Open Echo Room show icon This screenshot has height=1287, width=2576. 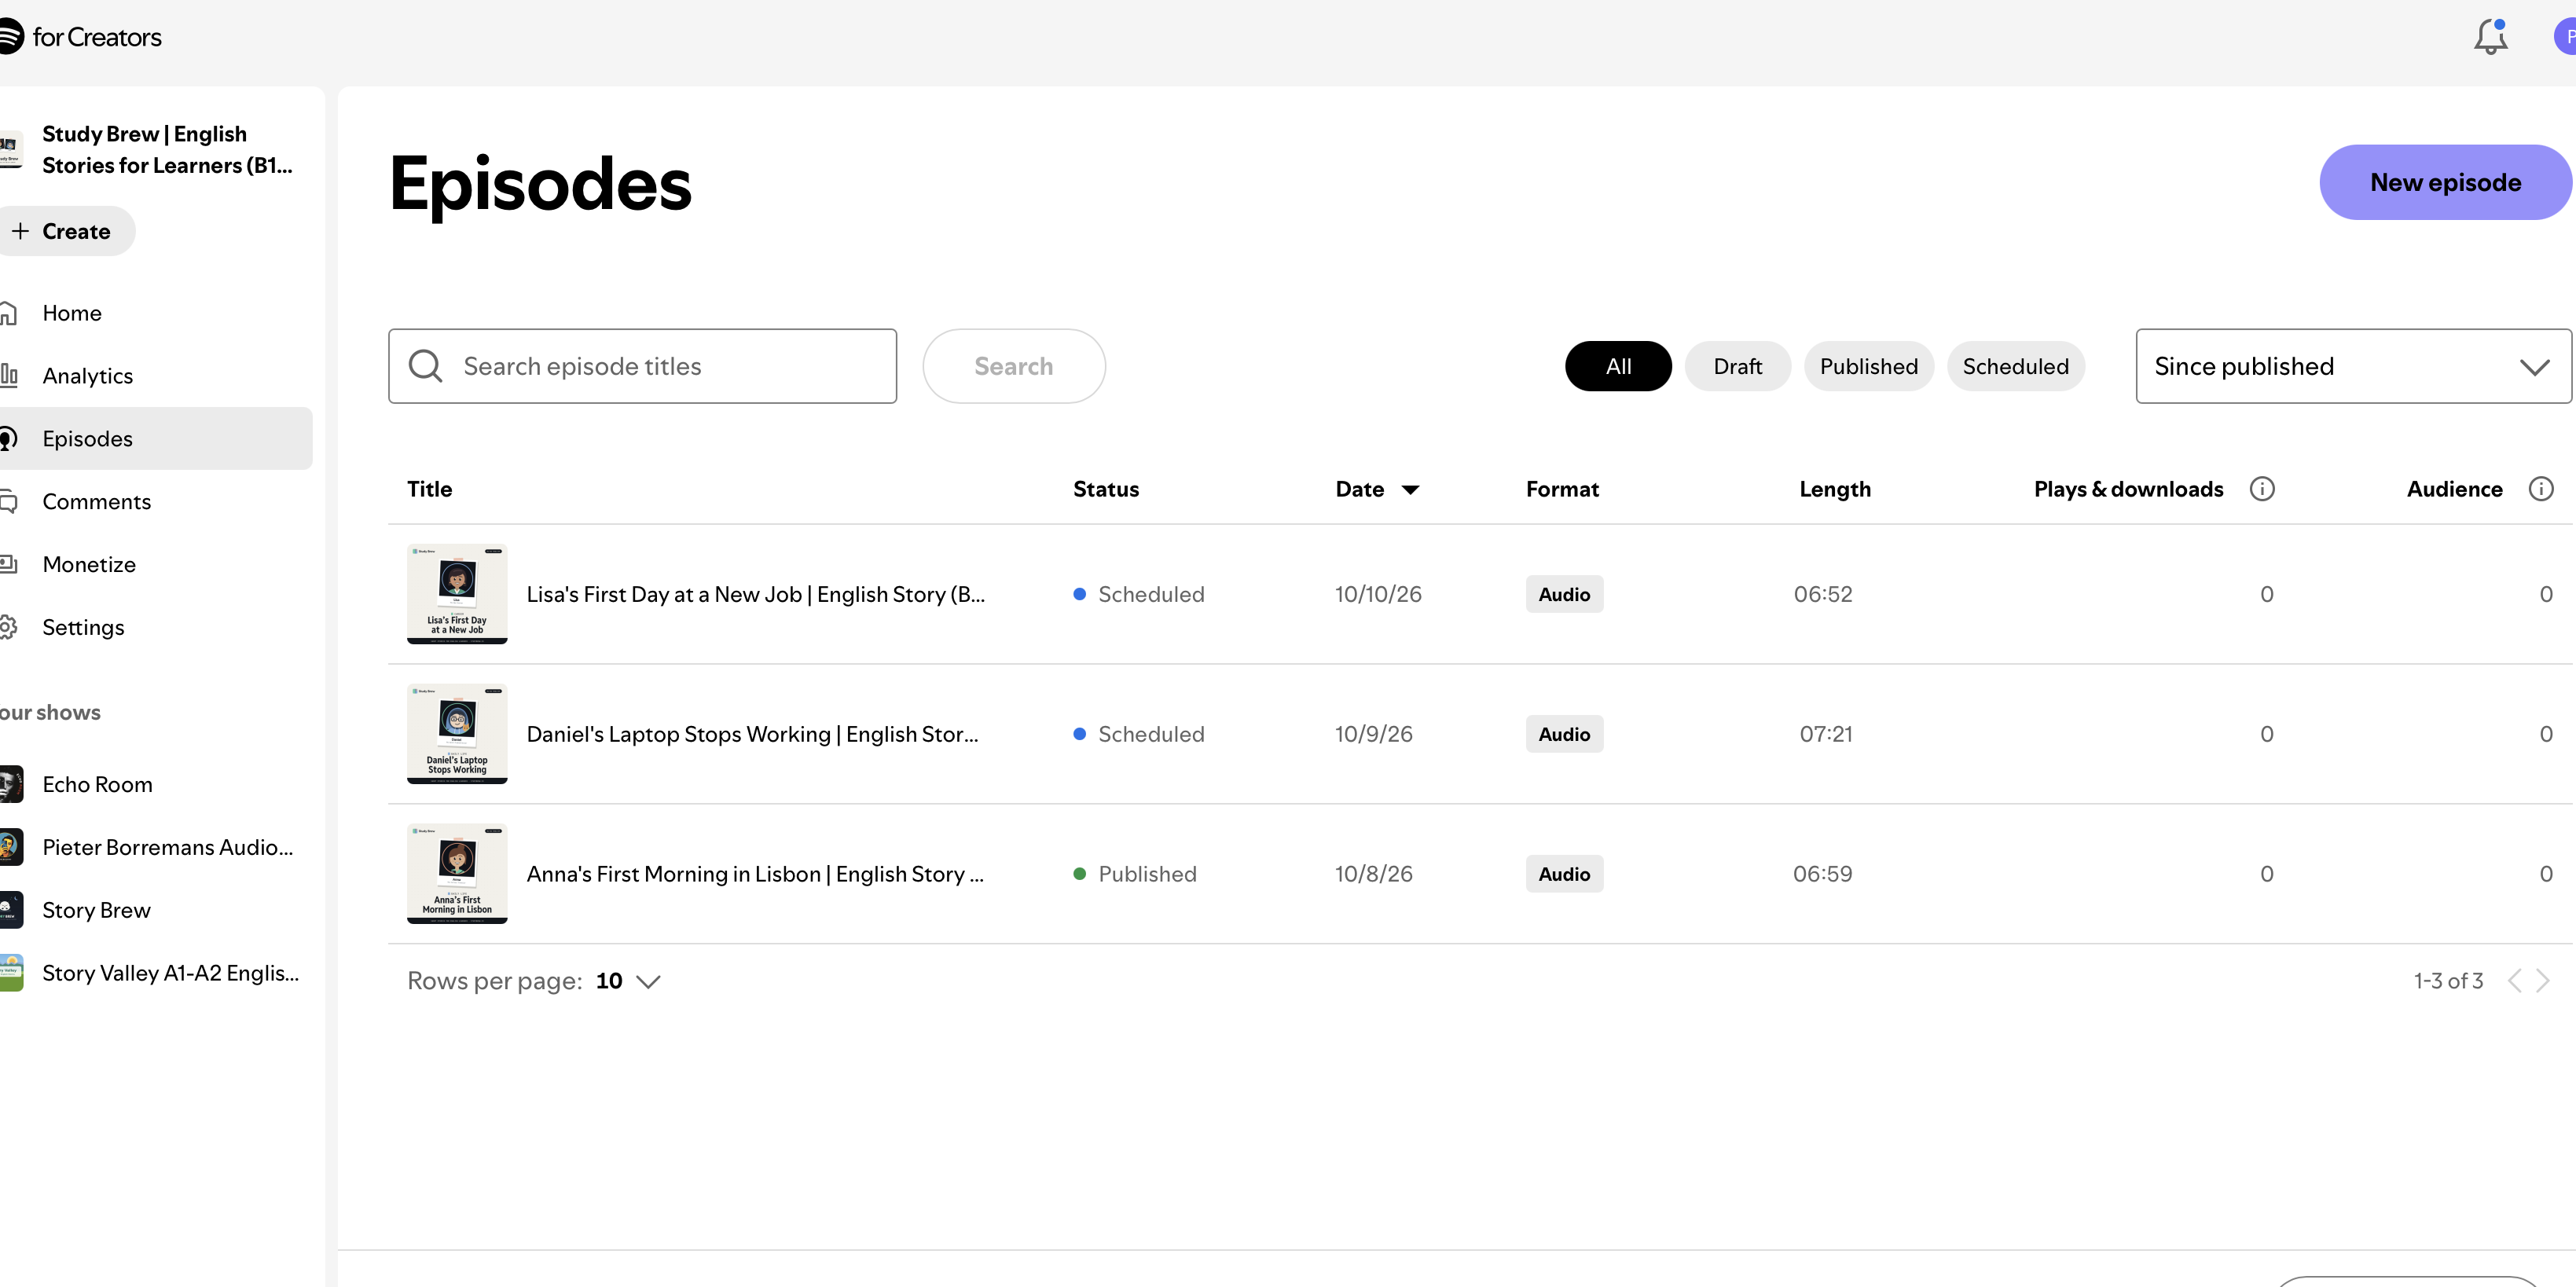click(11, 784)
